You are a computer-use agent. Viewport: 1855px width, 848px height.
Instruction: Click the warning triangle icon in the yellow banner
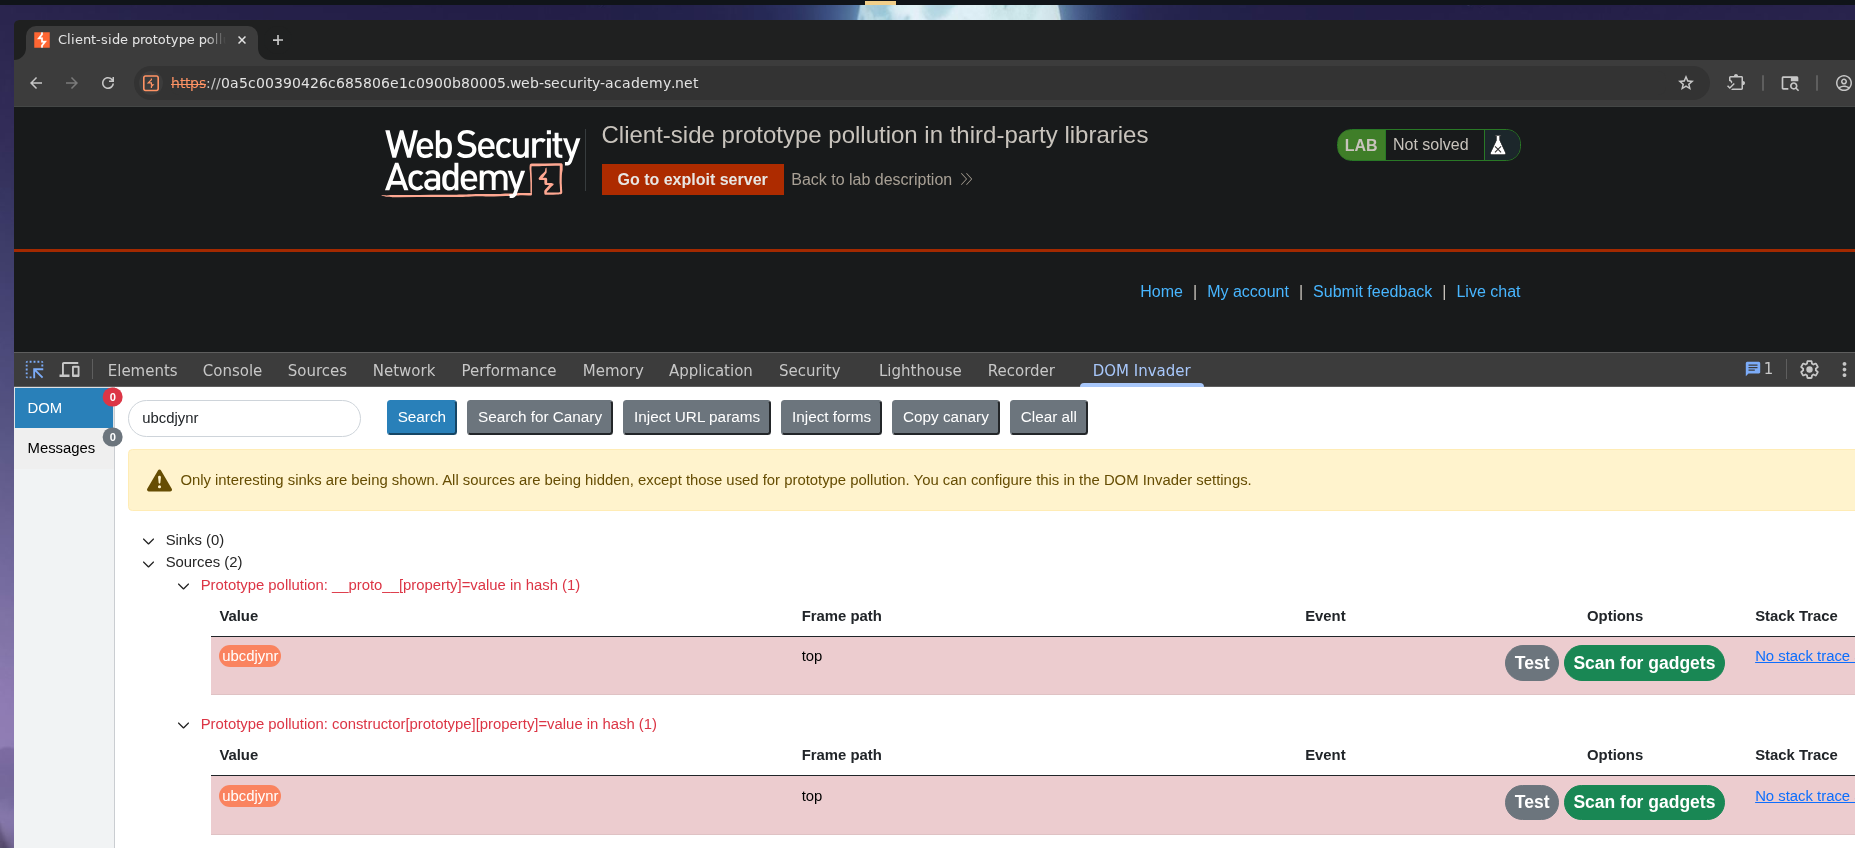pyautogui.click(x=159, y=481)
